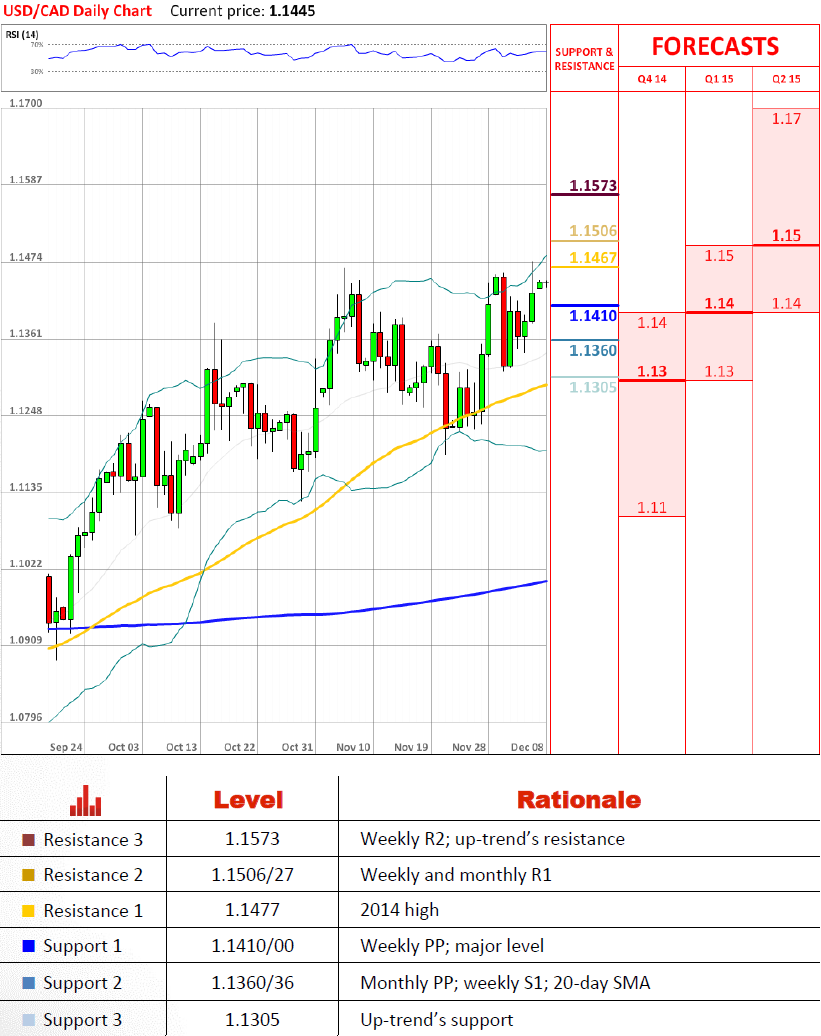Screen dimensions: 821x1036
Task: Click the 1.1477 level table cell
Action: pyautogui.click(x=252, y=910)
